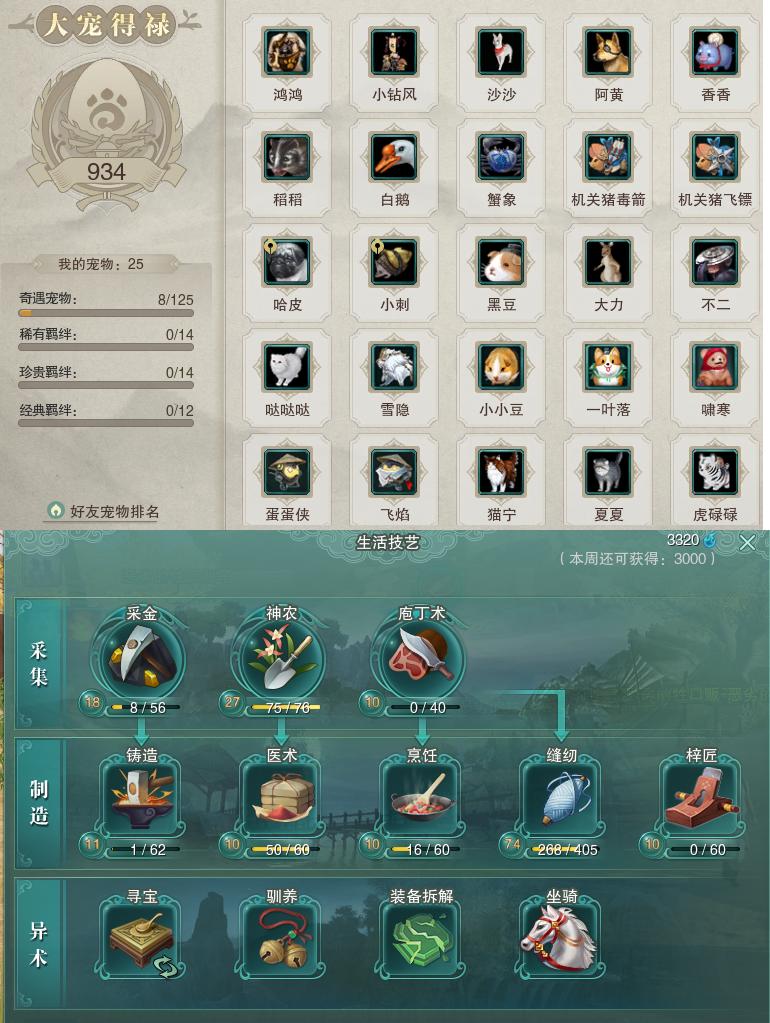770x1023 pixels.
Task: Close the 生活技艺 window
Action: tap(747, 542)
